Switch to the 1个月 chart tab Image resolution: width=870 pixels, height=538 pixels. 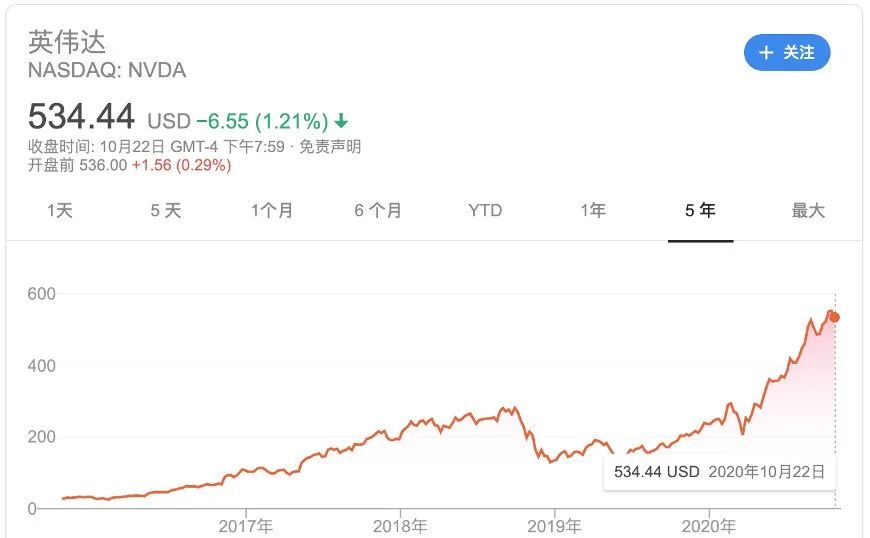pos(272,211)
